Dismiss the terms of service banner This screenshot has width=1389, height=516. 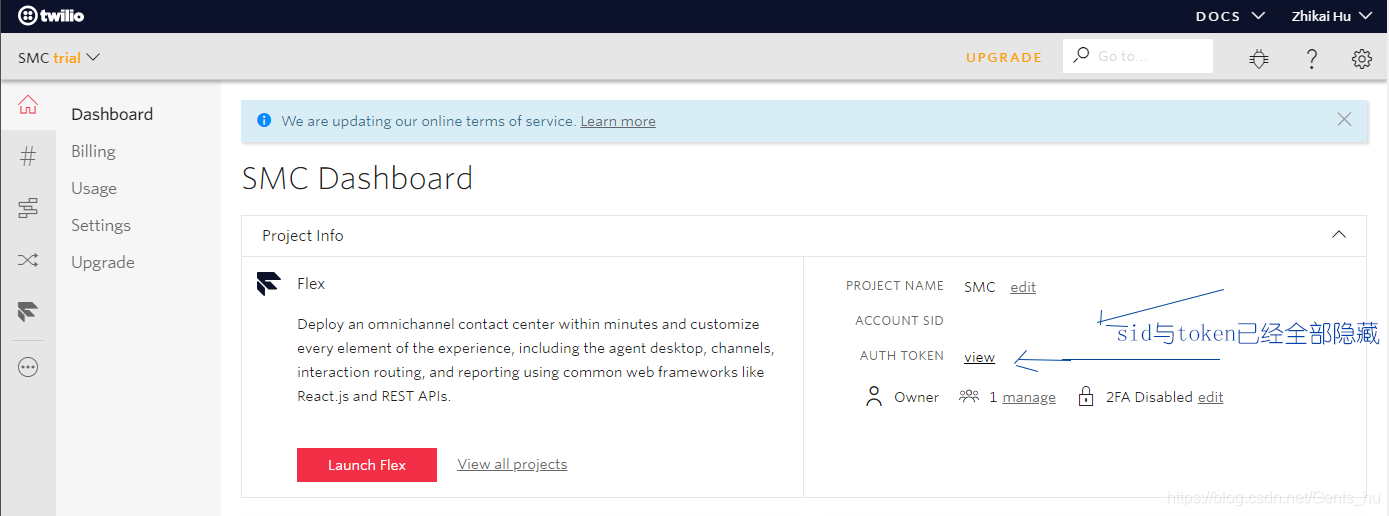[x=1344, y=119]
